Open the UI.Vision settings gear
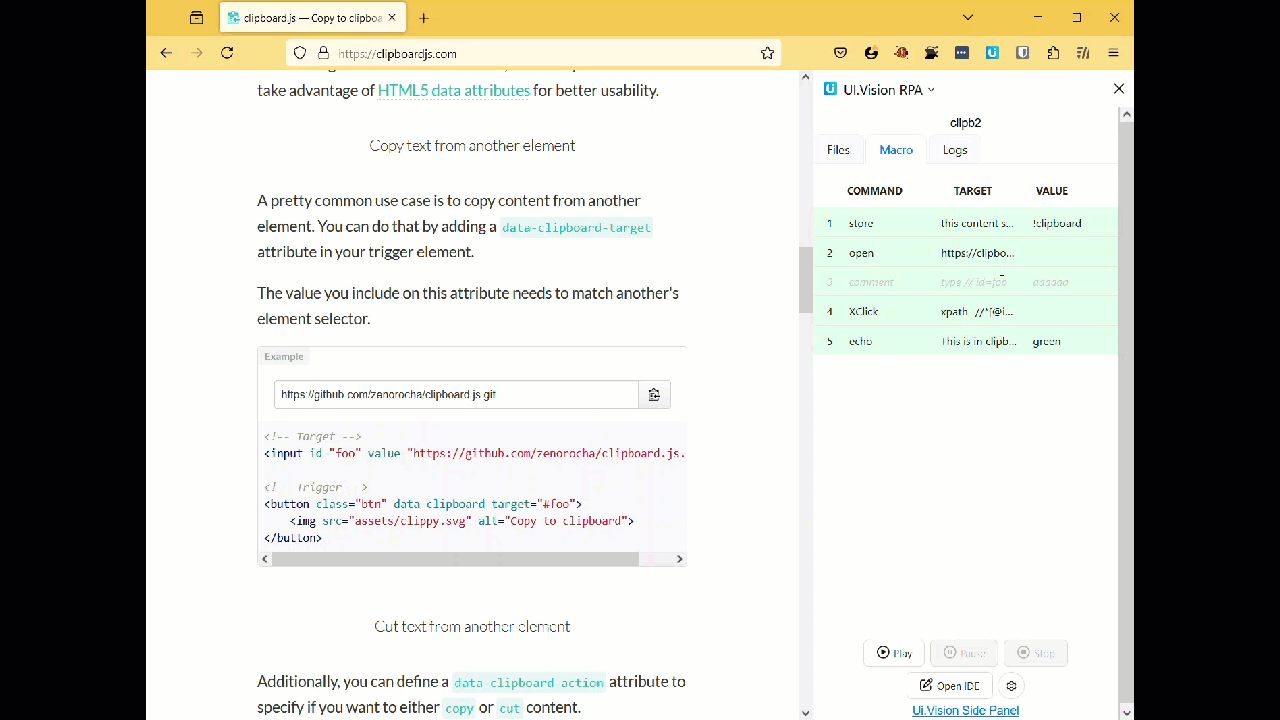 1012,686
